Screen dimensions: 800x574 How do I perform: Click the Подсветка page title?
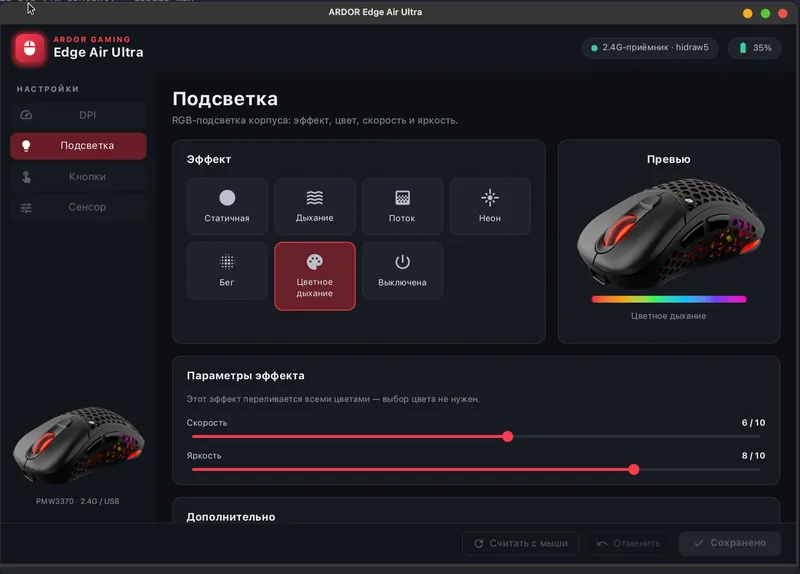pyautogui.click(x=225, y=99)
